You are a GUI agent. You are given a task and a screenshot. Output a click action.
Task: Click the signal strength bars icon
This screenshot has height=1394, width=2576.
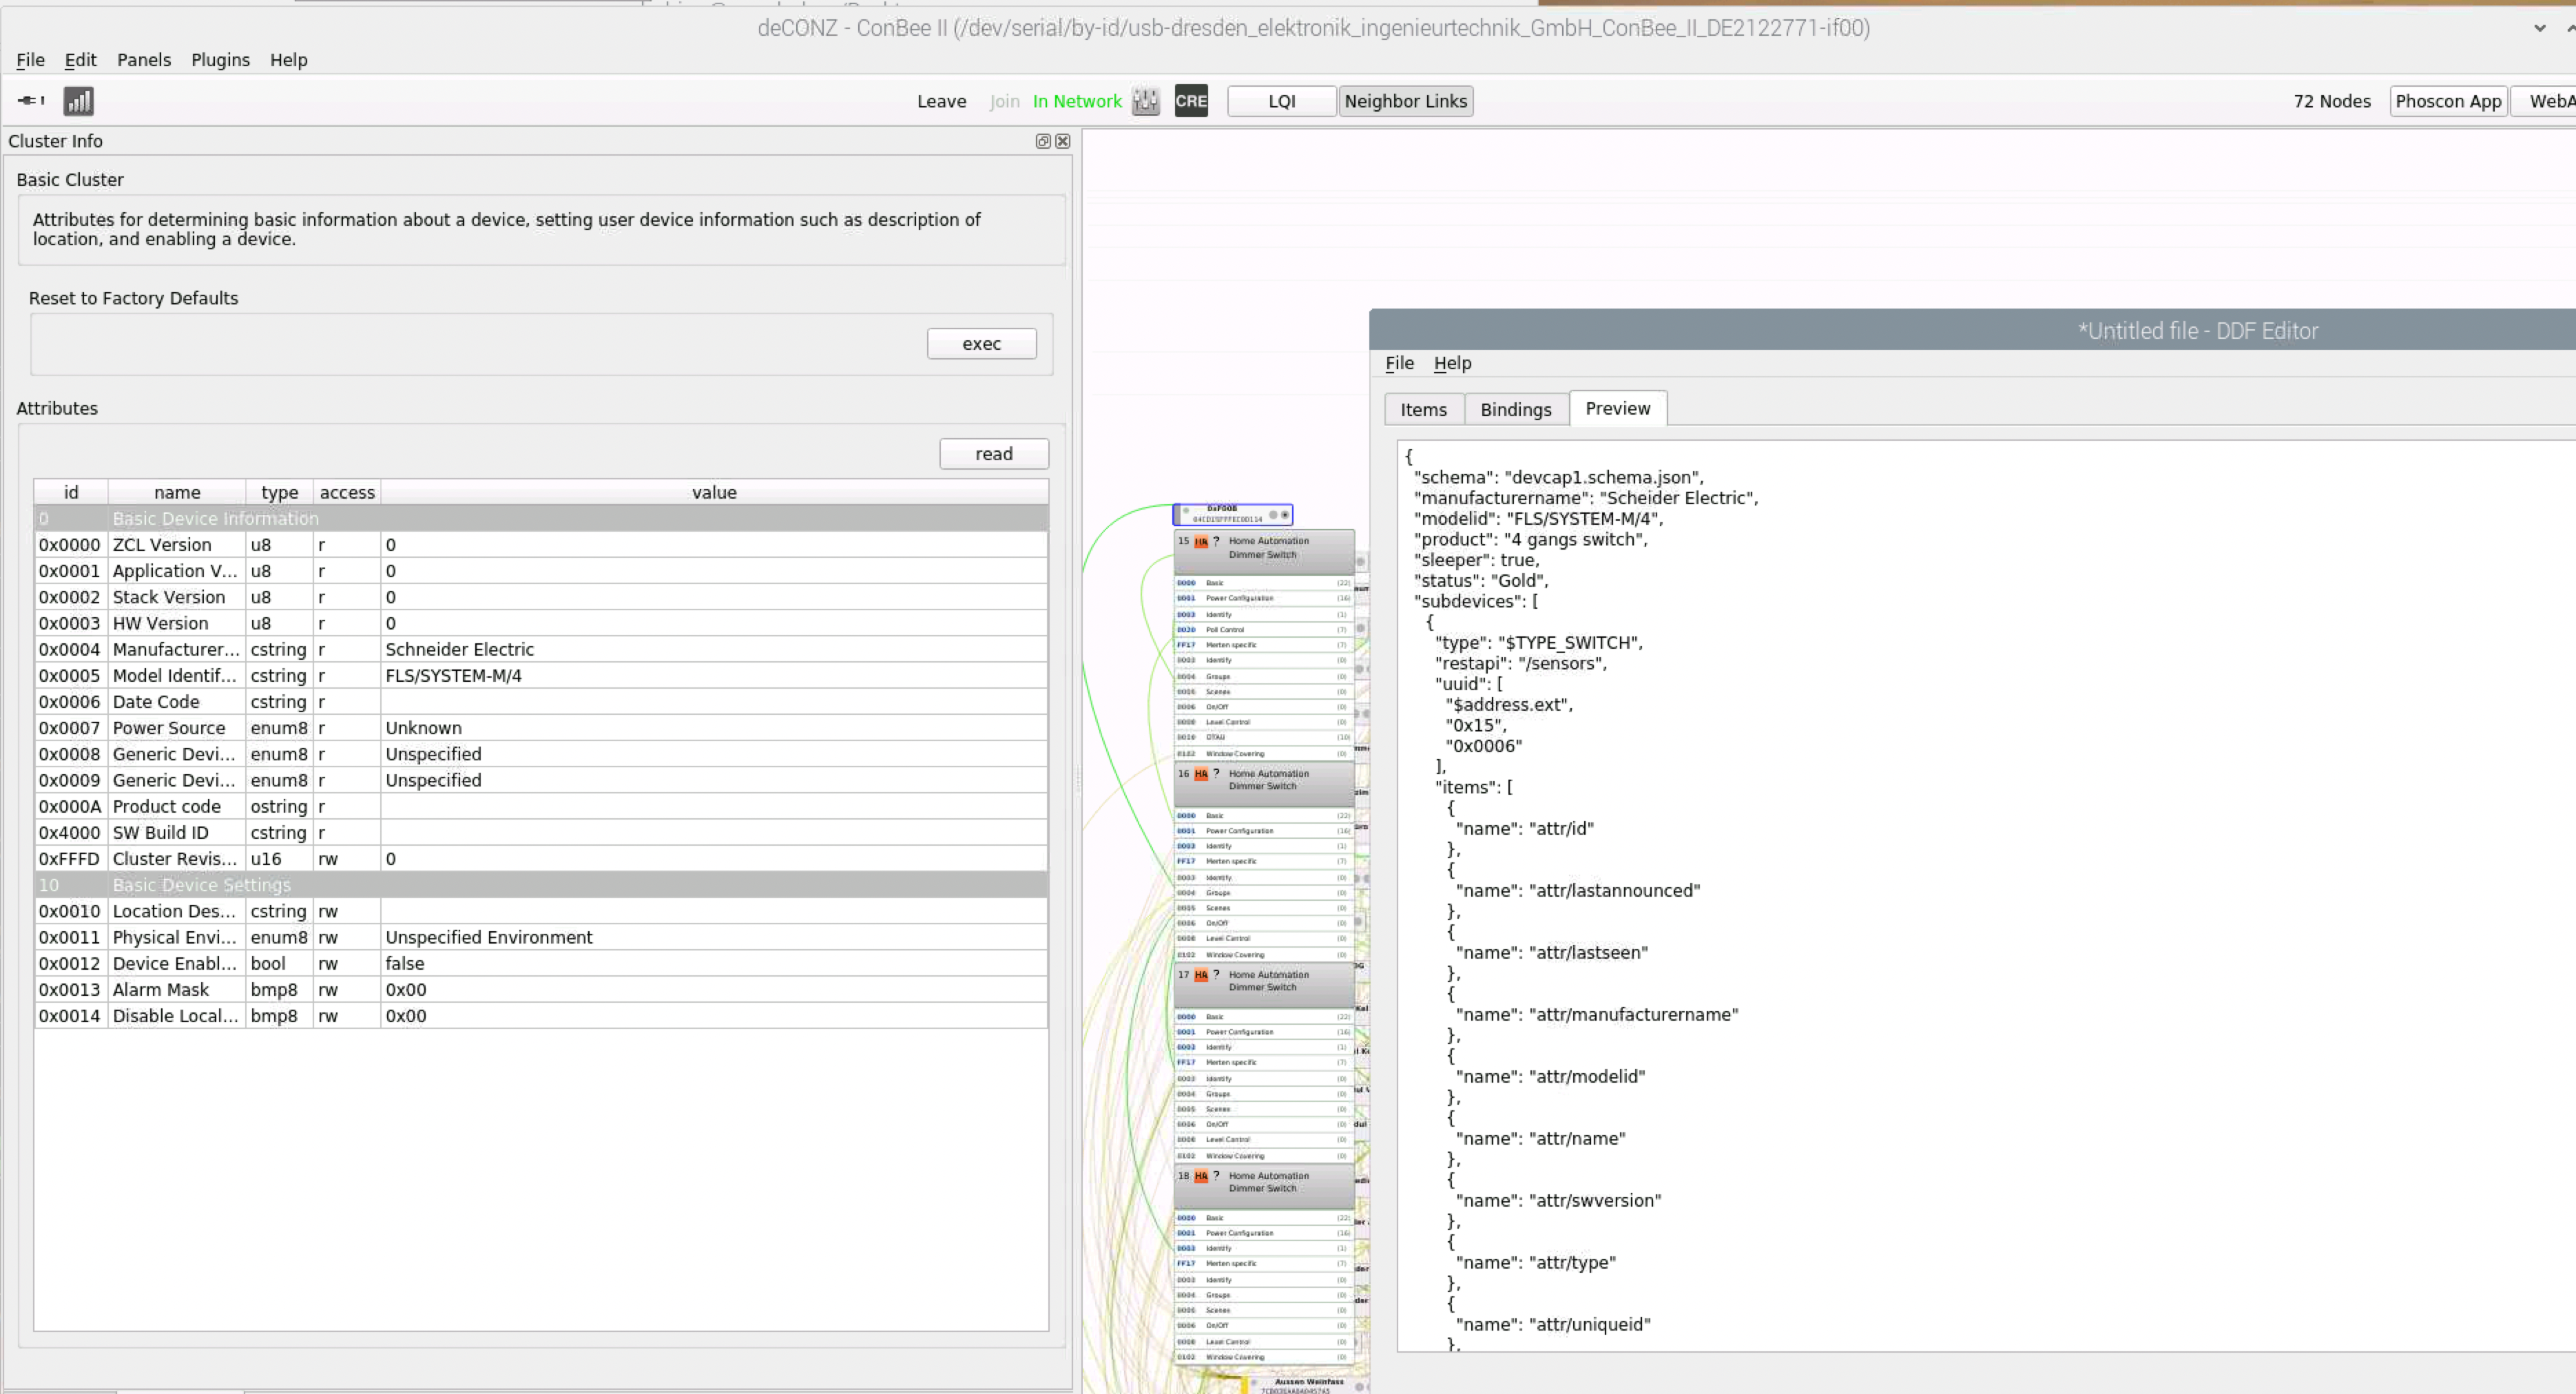point(78,101)
